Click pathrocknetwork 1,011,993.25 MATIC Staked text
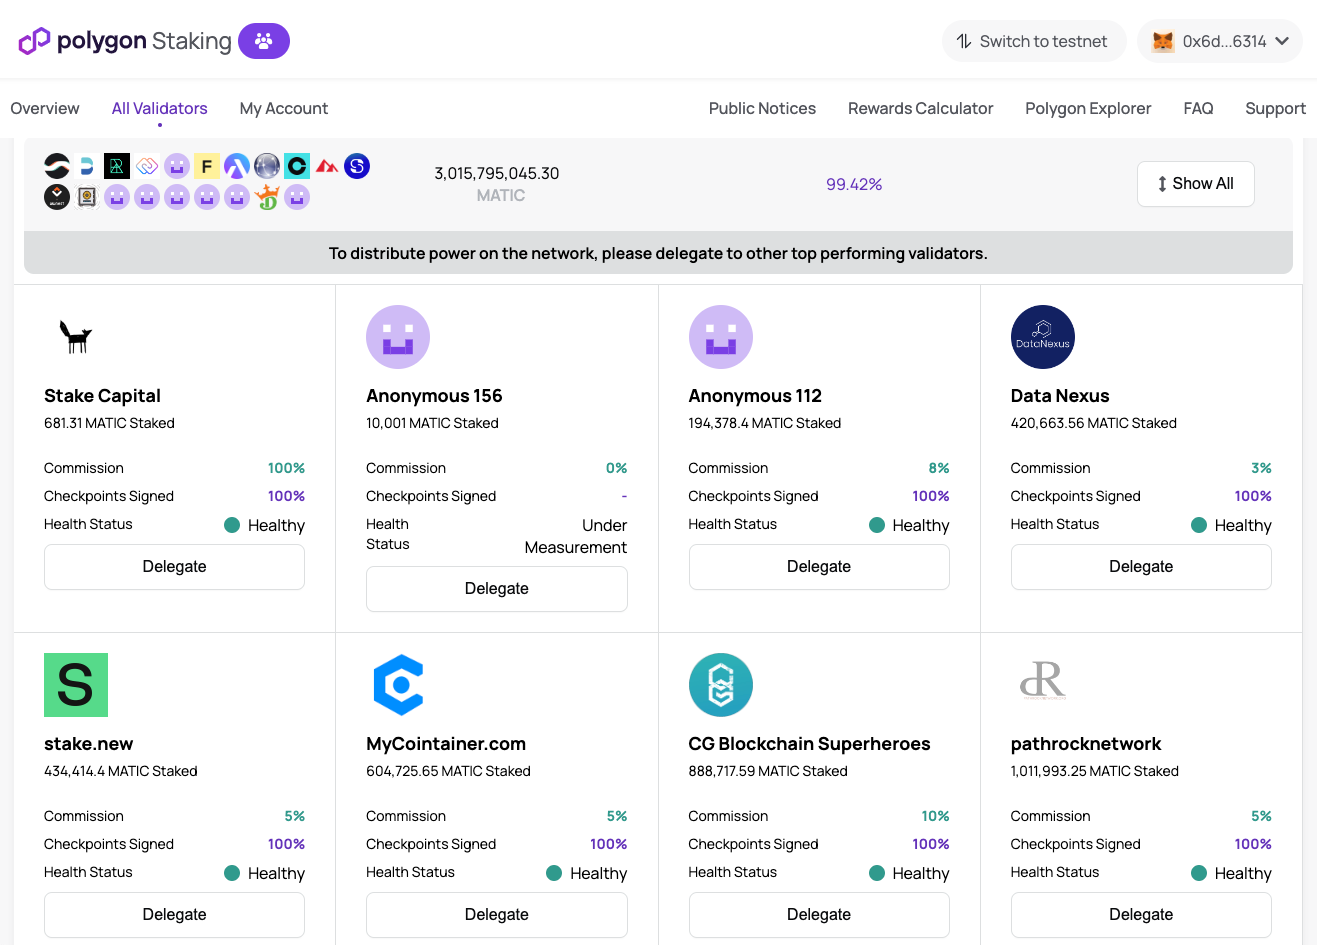This screenshot has height=945, width=1317. (x=1095, y=771)
